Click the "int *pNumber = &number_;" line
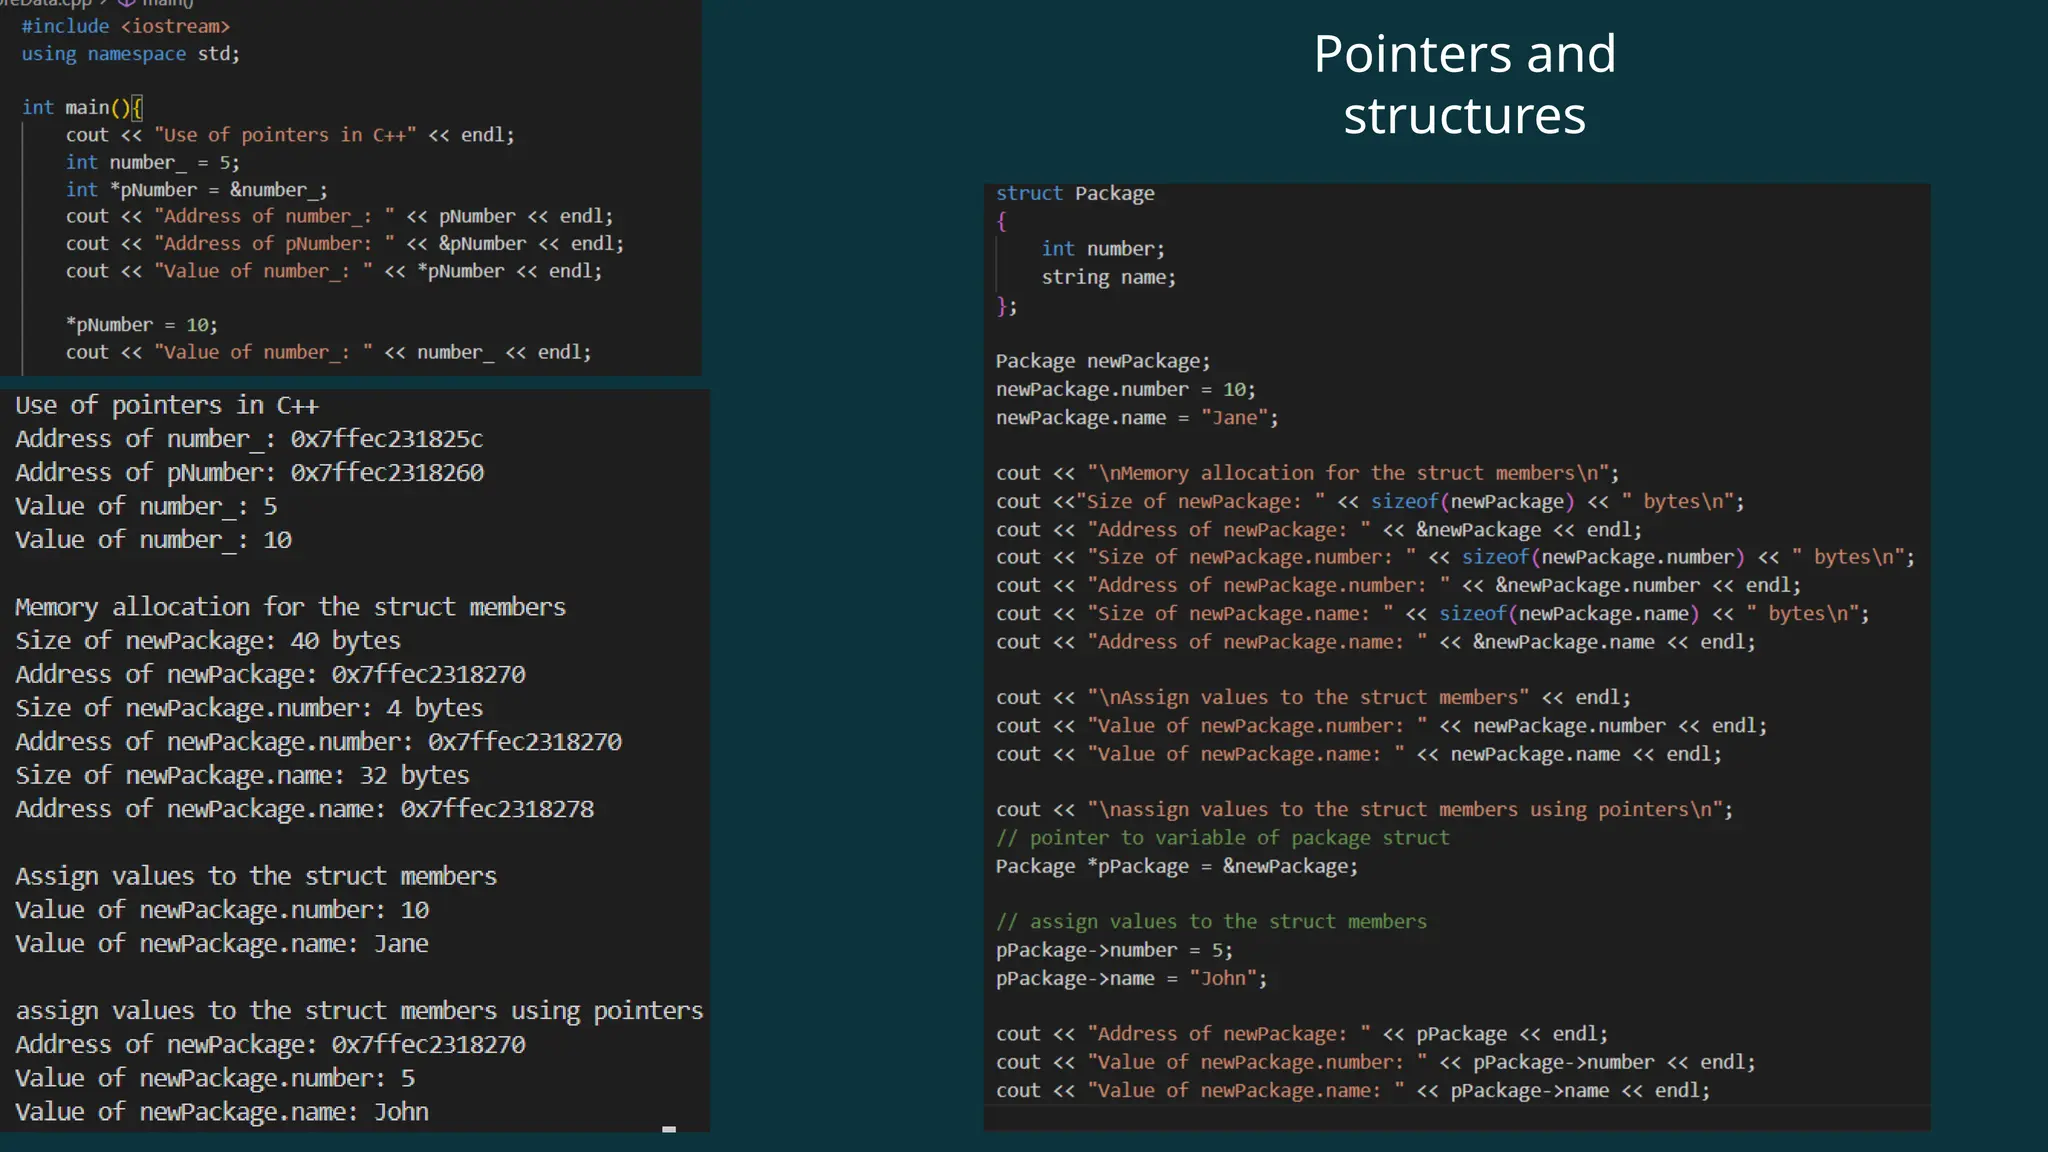The height and width of the screenshot is (1152, 2048). pyautogui.click(x=197, y=189)
